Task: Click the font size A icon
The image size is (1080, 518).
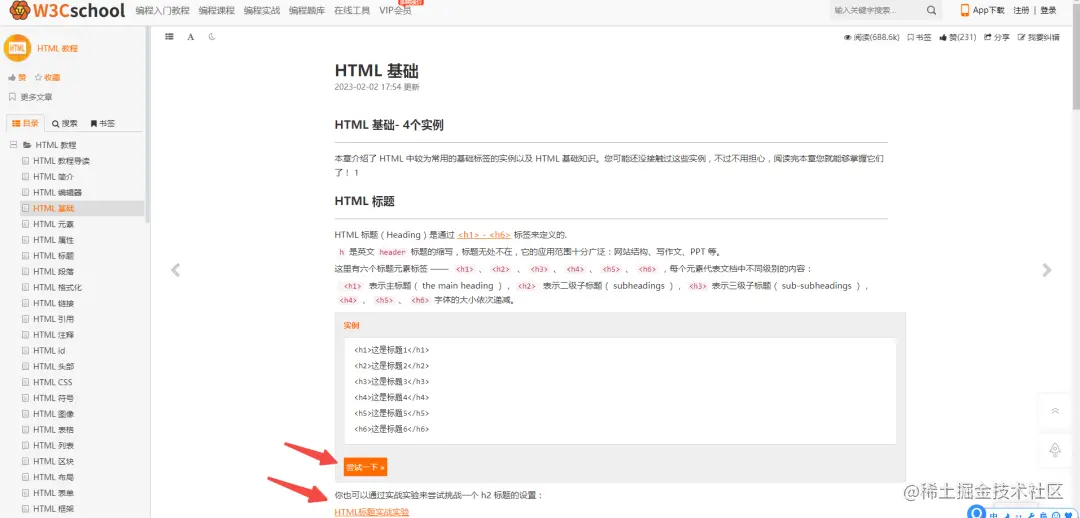Action: [x=191, y=37]
